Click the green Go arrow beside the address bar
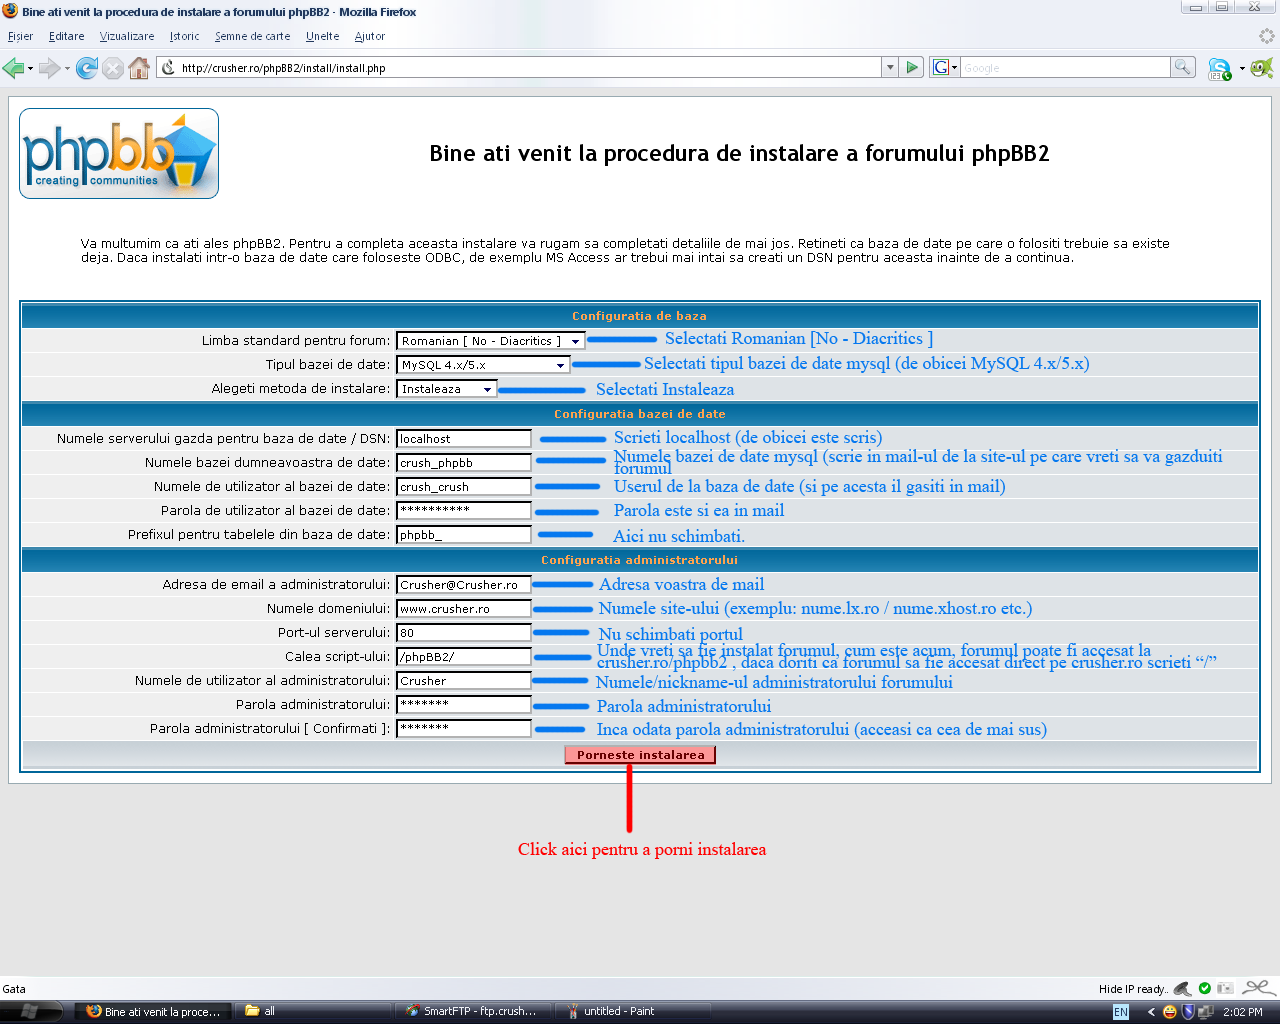This screenshot has height=1024, width=1280. [x=912, y=67]
